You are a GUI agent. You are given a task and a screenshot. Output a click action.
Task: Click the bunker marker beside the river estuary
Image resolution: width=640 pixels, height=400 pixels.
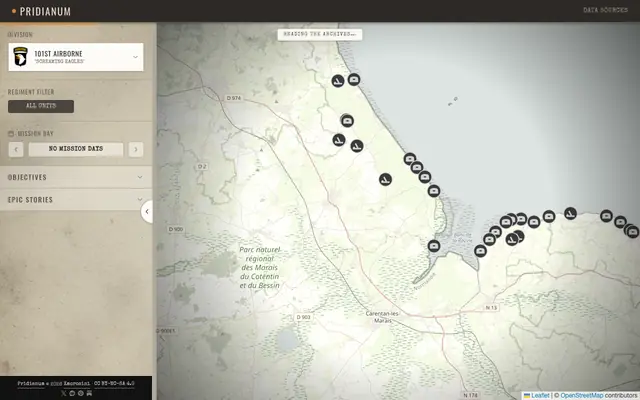point(434,246)
